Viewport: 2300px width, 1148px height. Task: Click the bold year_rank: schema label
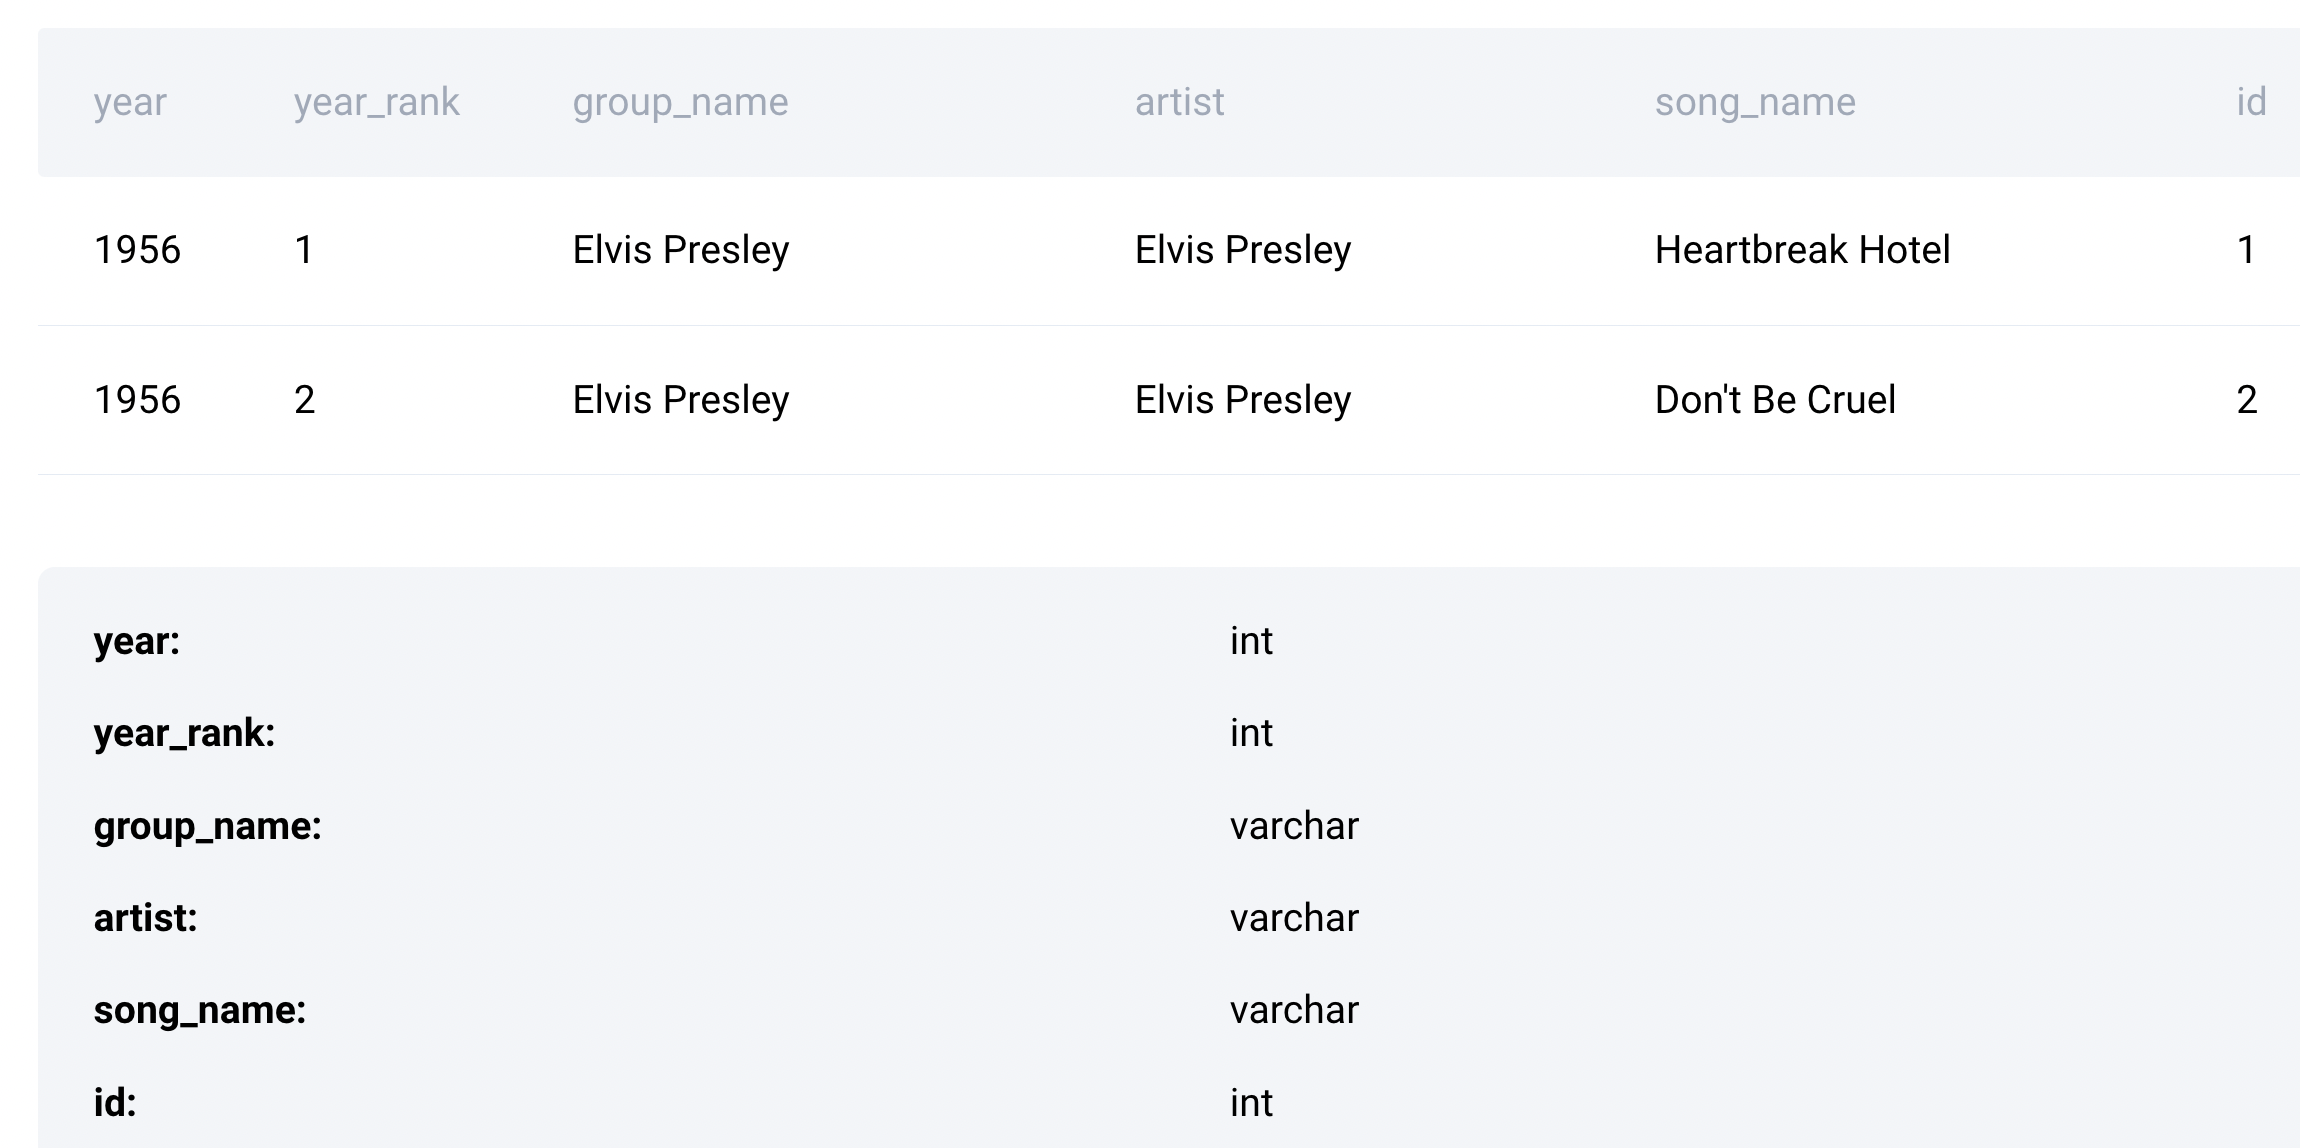tap(184, 733)
